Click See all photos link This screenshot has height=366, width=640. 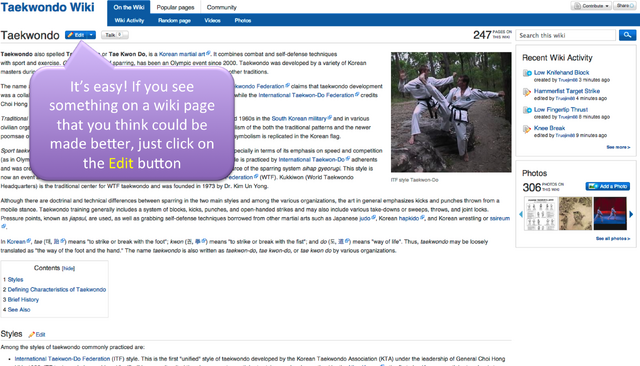pyautogui.click(x=613, y=239)
